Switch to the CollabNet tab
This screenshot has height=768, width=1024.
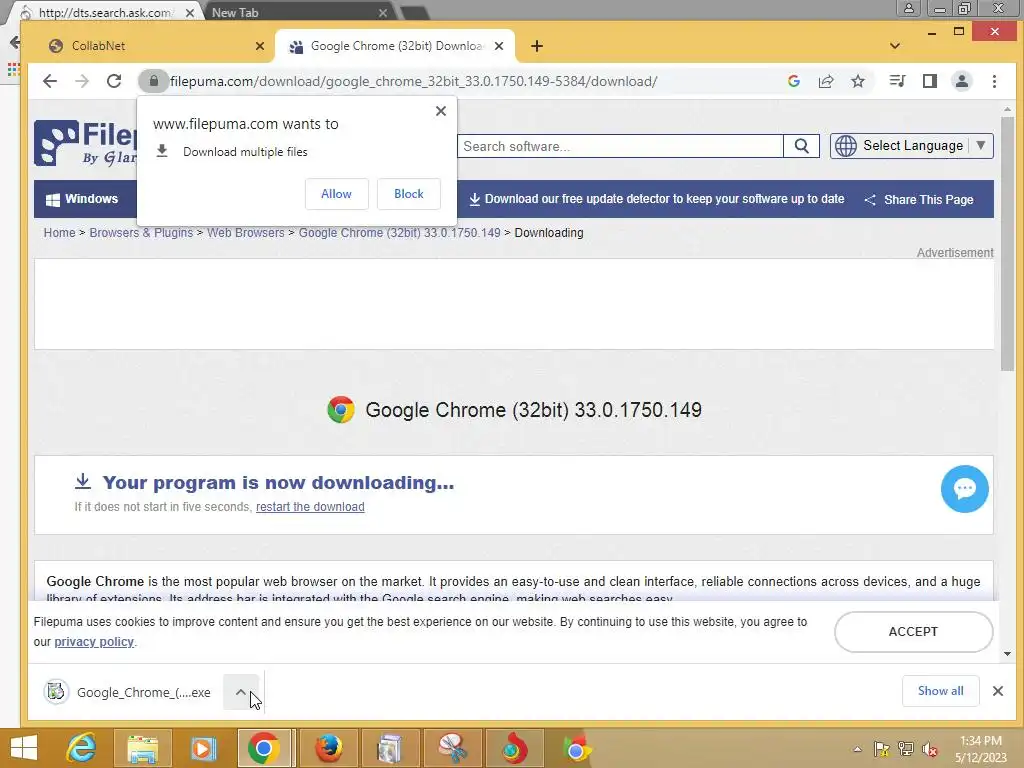pos(150,46)
